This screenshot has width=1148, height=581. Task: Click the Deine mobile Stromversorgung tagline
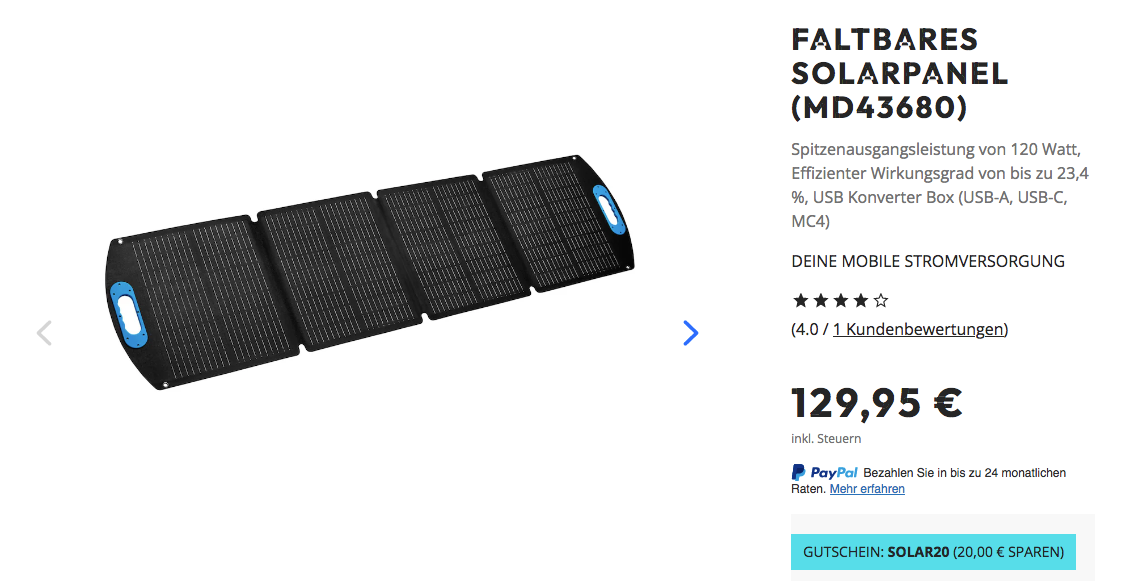[928, 261]
